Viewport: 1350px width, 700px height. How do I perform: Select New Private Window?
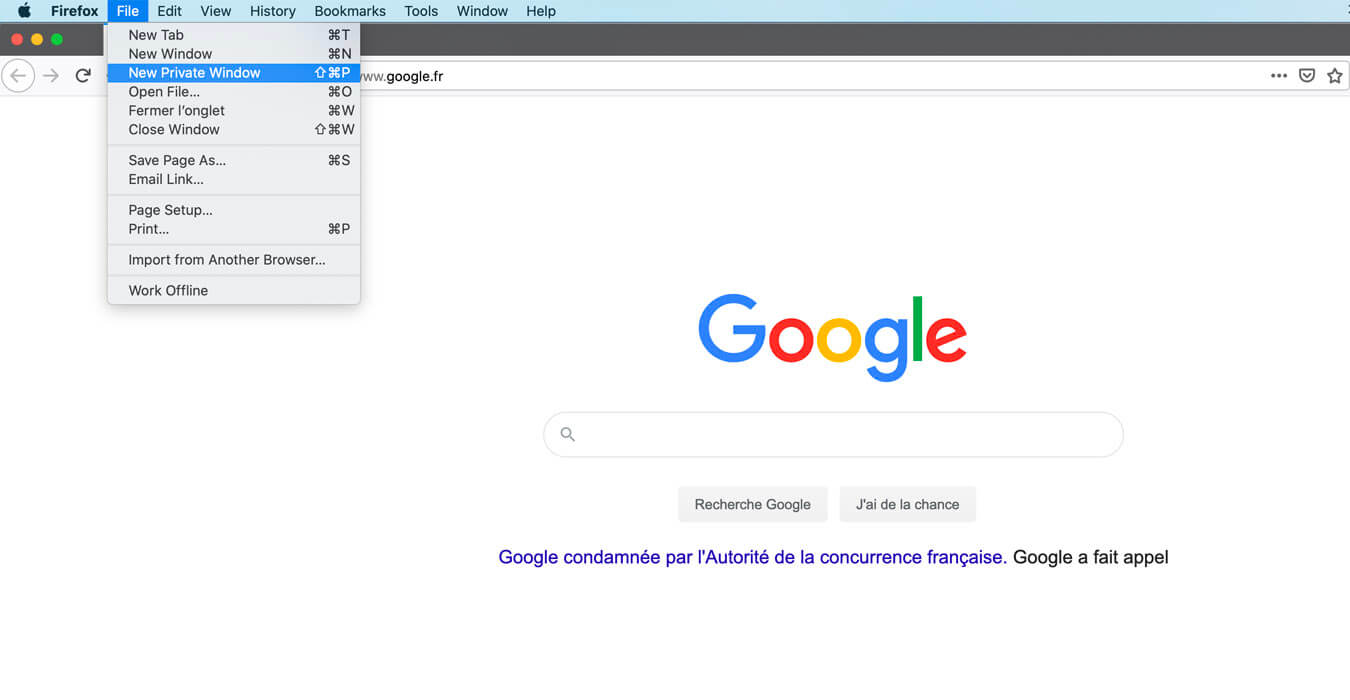234,73
